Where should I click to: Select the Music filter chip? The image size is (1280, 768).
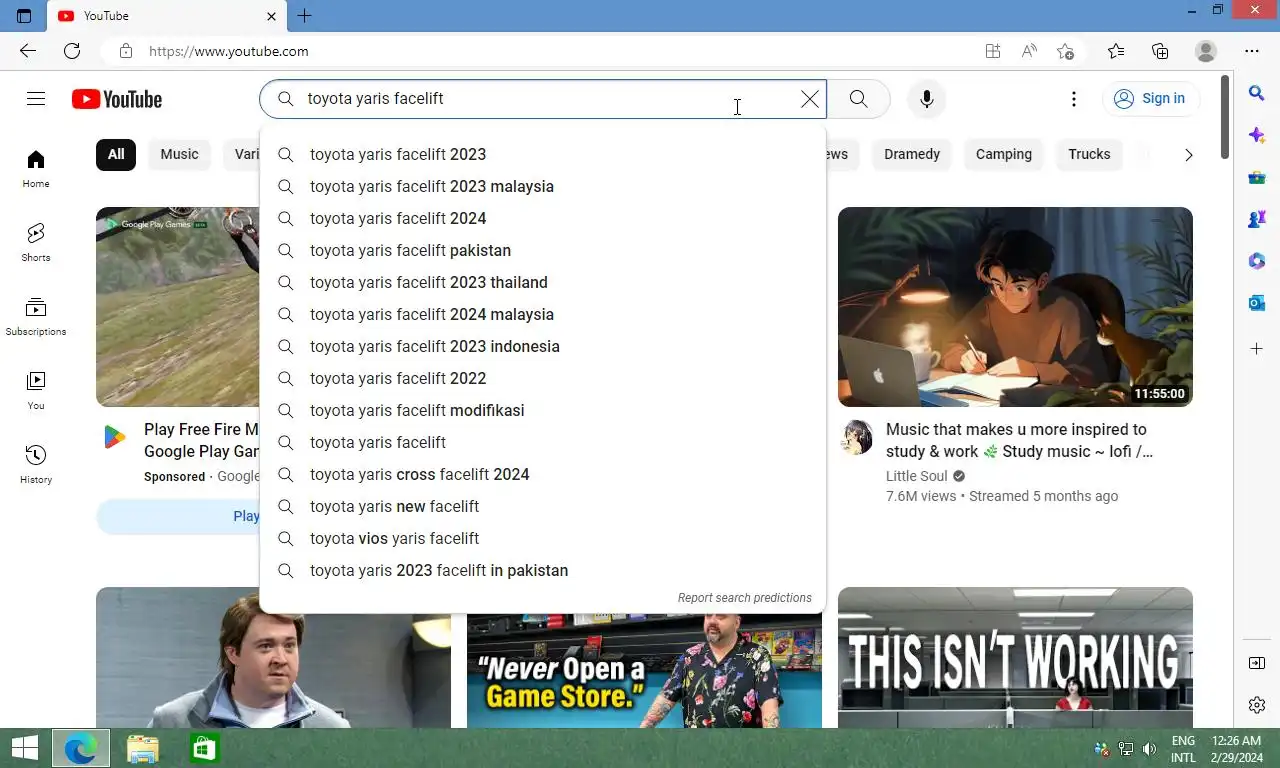click(180, 154)
